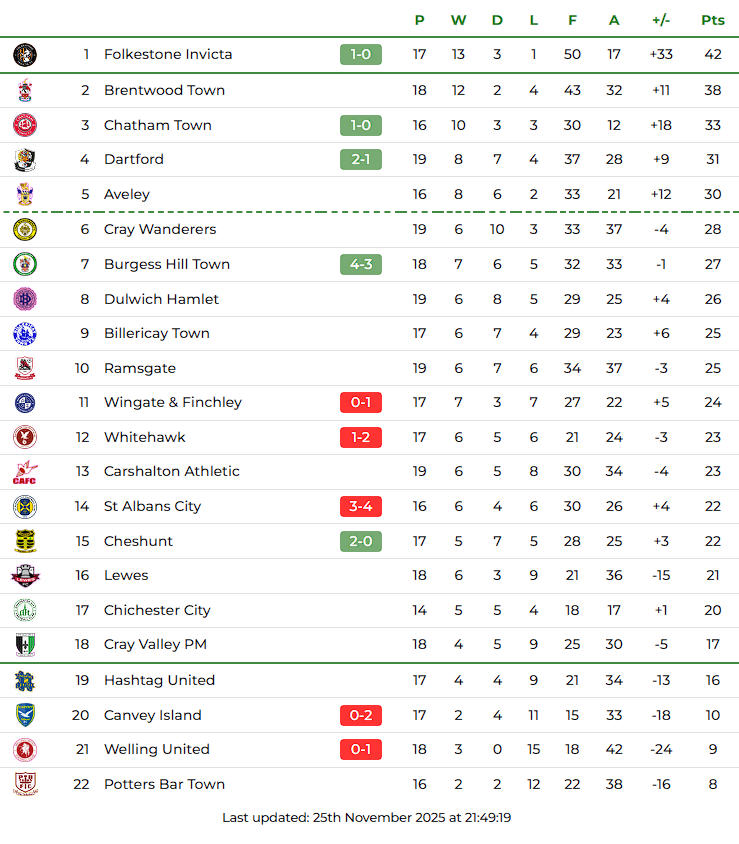
Task: Open the Cray Wanderers team link
Action: (x=160, y=229)
